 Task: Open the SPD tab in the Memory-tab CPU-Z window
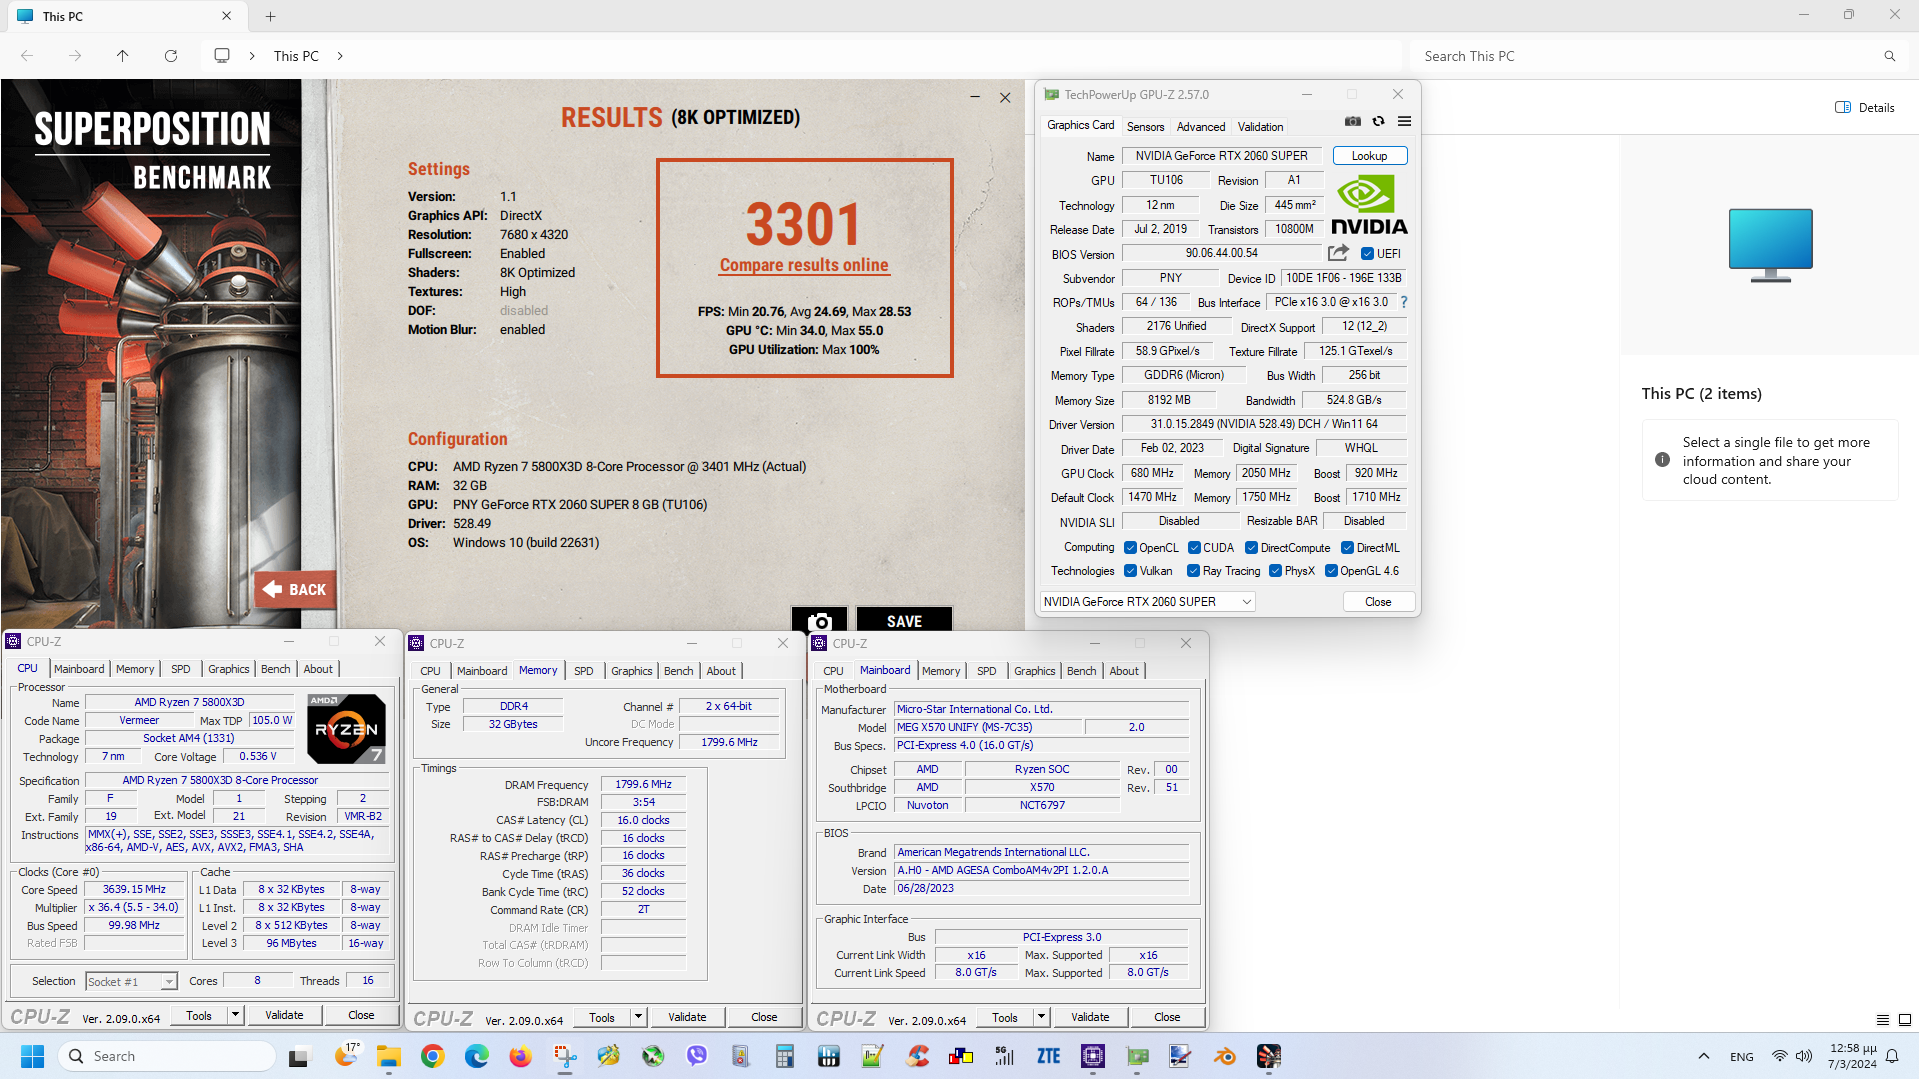(584, 671)
